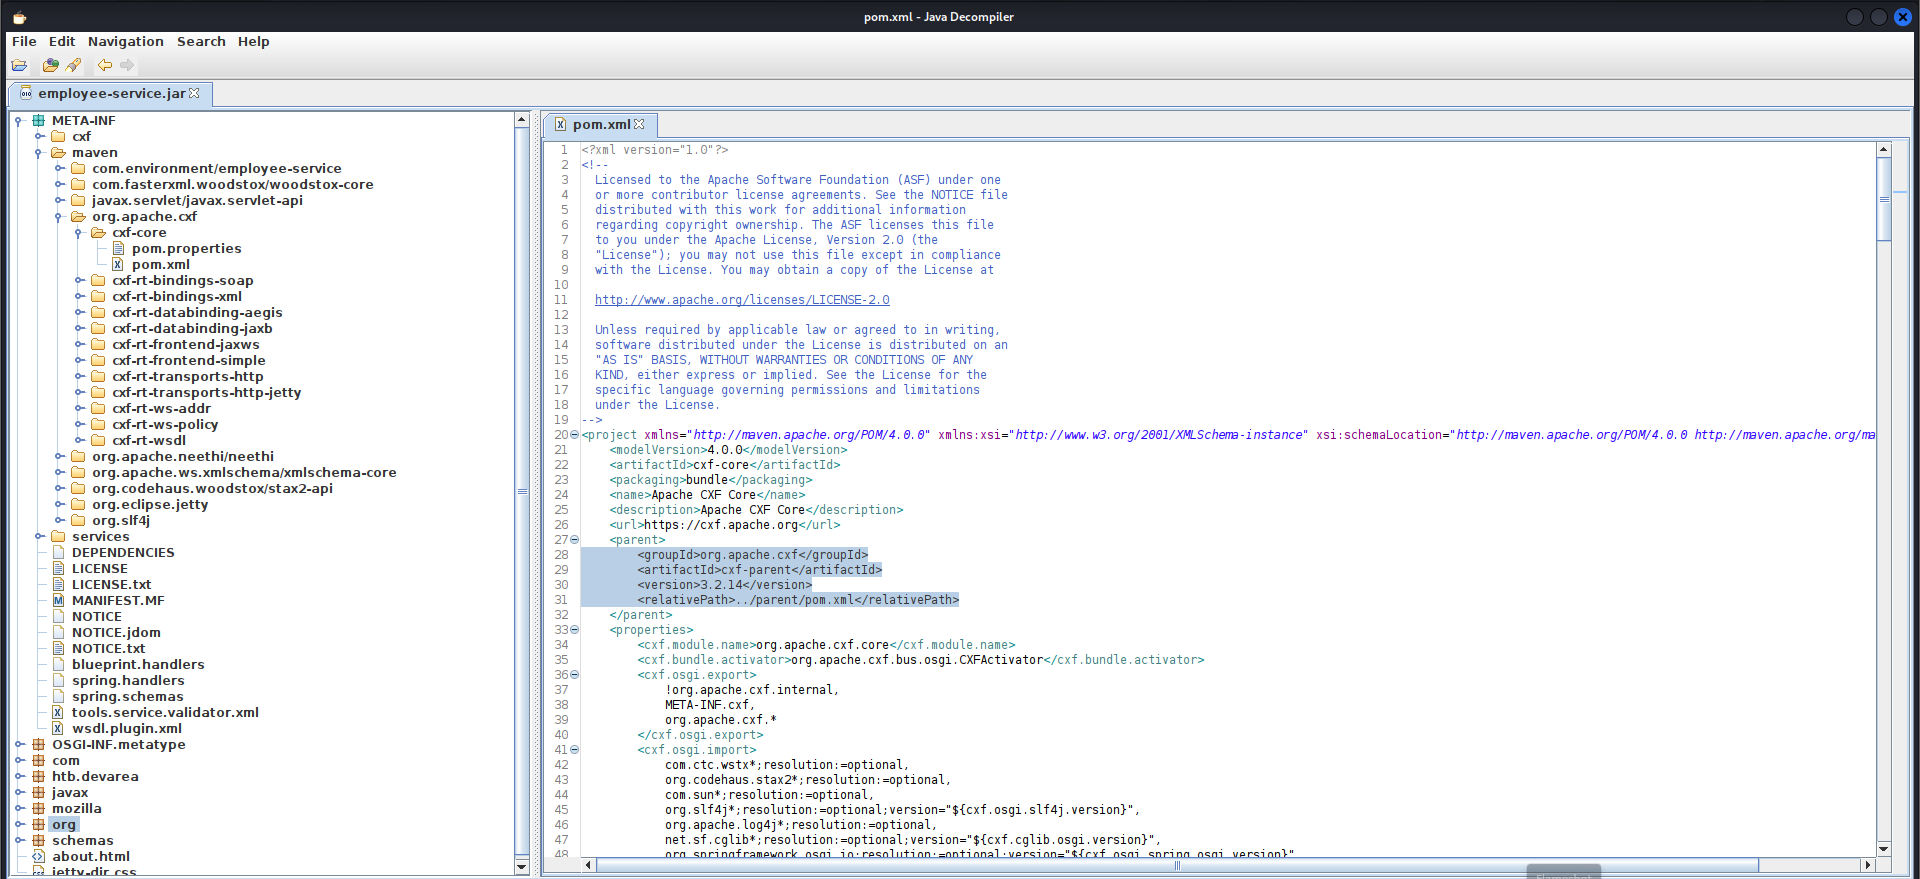Close the pom.xml editor tab
Image resolution: width=1920 pixels, height=879 pixels.
click(x=639, y=124)
